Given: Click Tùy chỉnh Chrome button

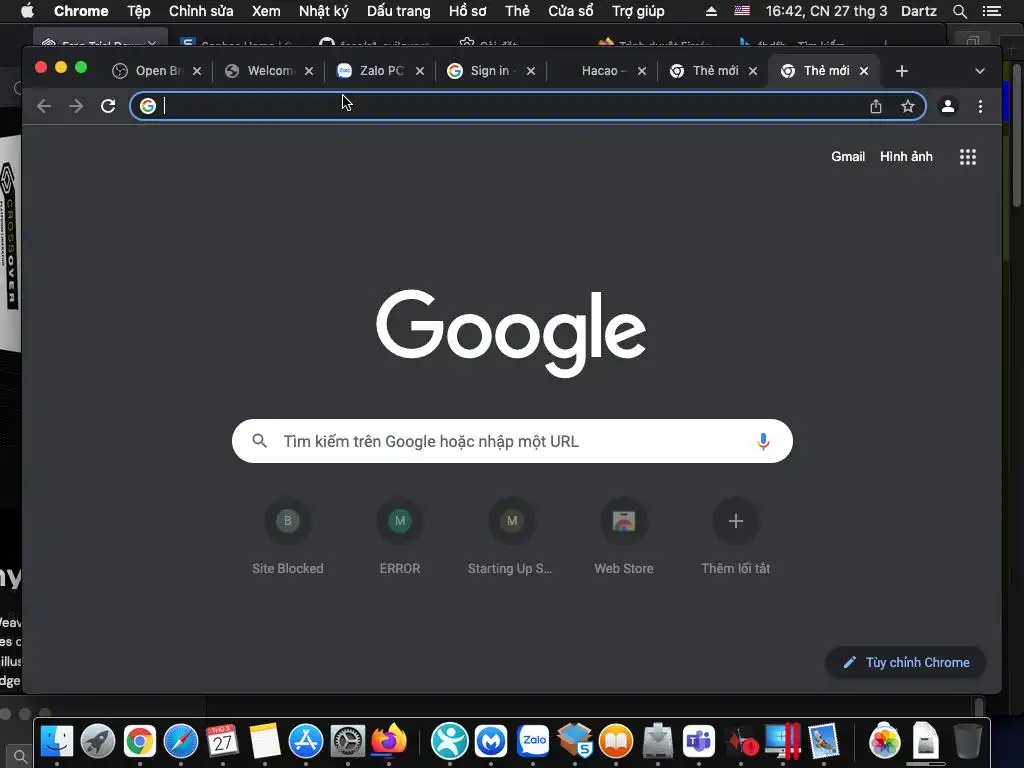Looking at the screenshot, I should (906, 662).
